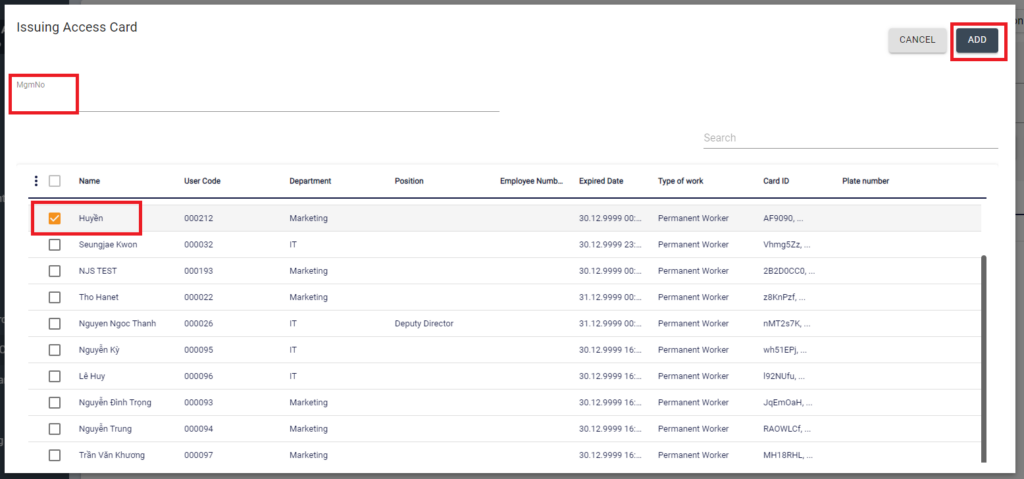This screenshot has width=1024, height=479.
Task: Sort by the Name column header
Action: (x=90, y=181)
